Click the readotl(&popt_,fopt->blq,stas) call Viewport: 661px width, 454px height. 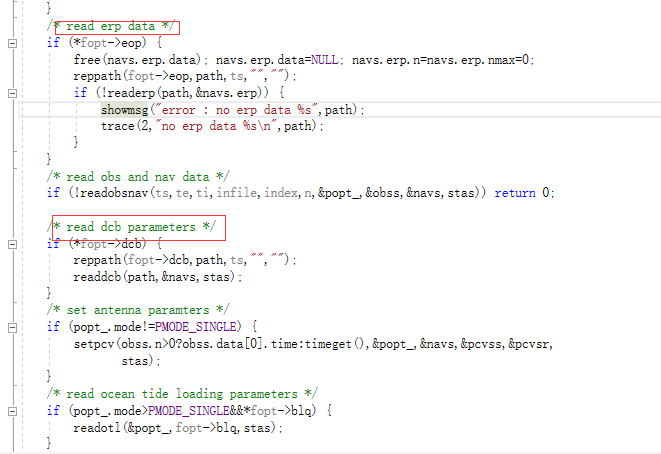click(178, 428)
